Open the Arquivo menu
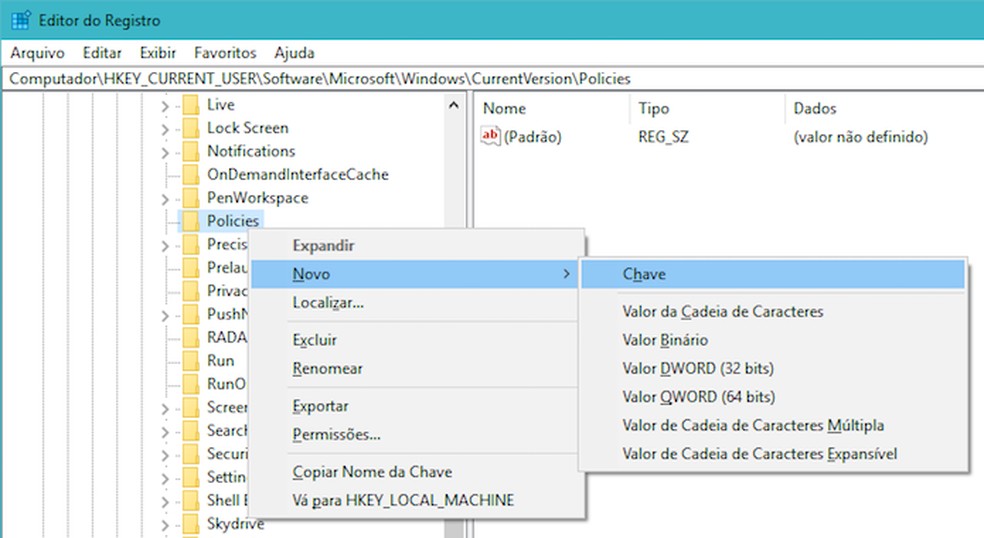The width and height of the screenshot is (984, 538). tap(37, 53)
